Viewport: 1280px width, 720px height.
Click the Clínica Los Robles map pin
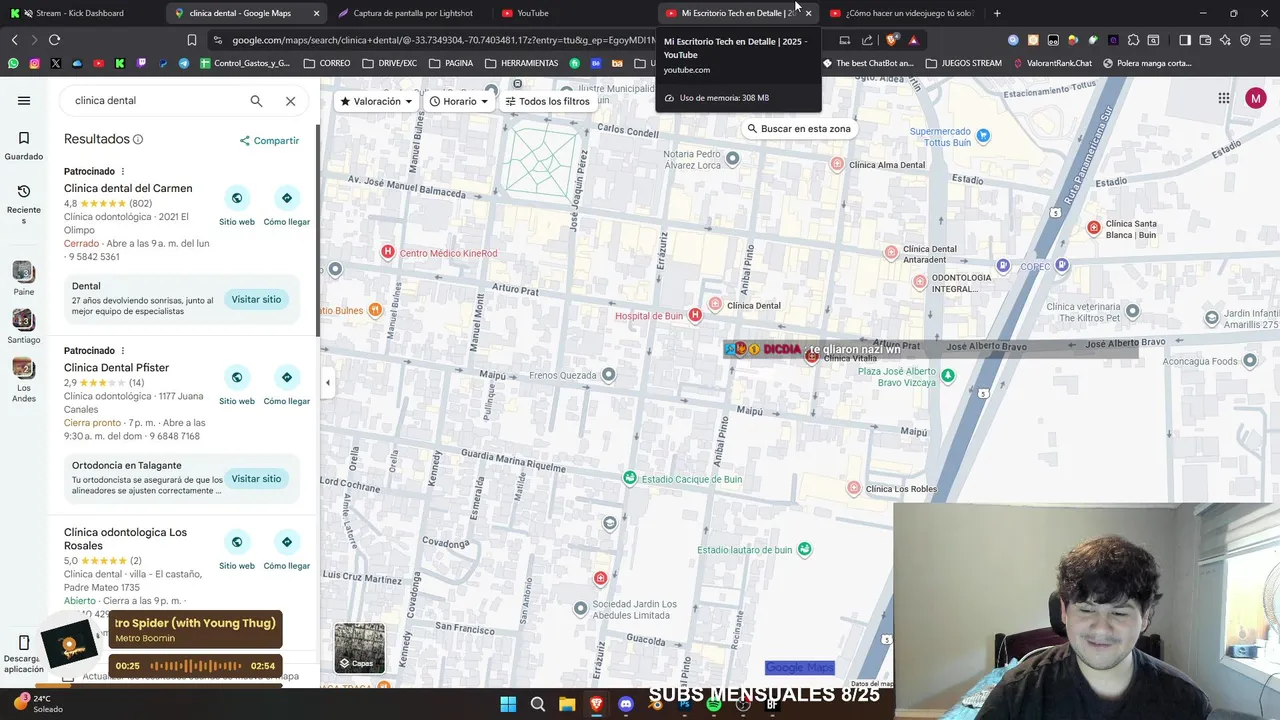point(853,488)
